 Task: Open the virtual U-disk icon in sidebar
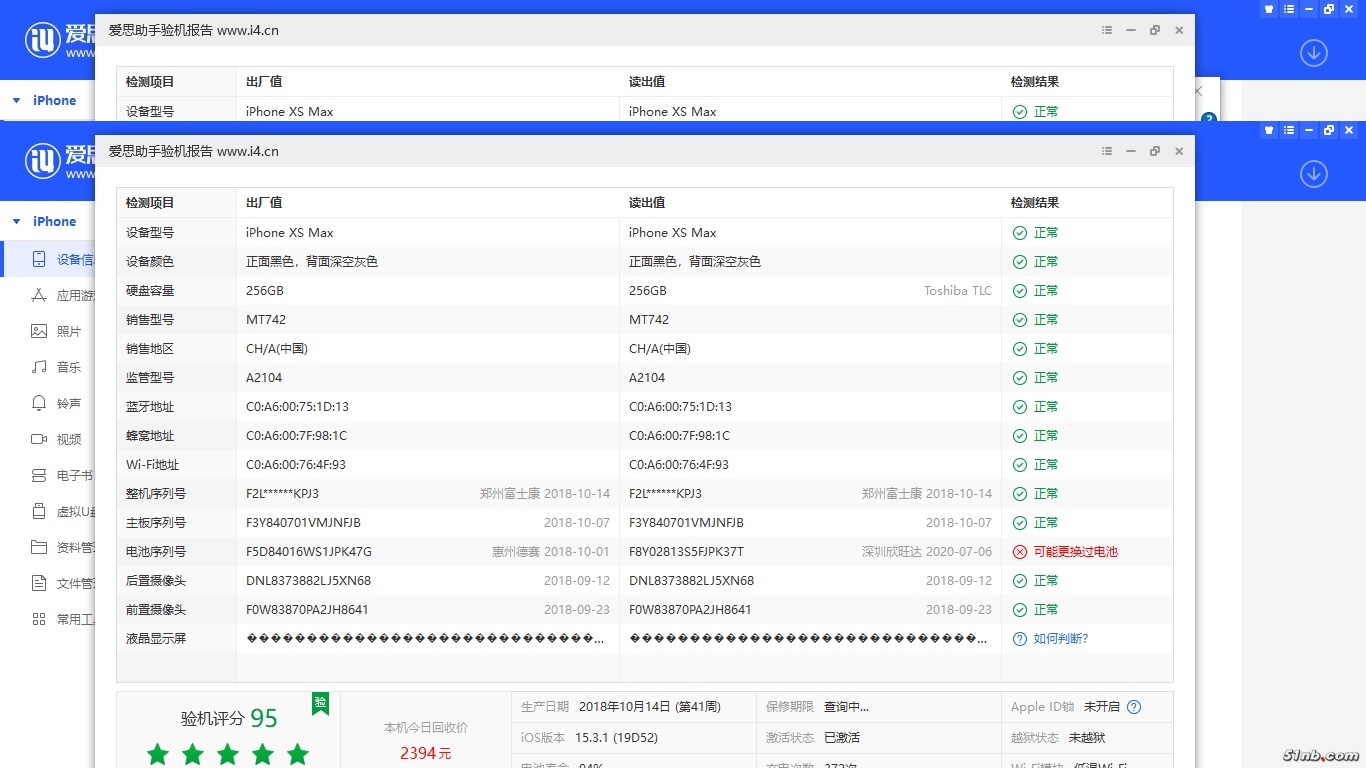pos(39,511)
